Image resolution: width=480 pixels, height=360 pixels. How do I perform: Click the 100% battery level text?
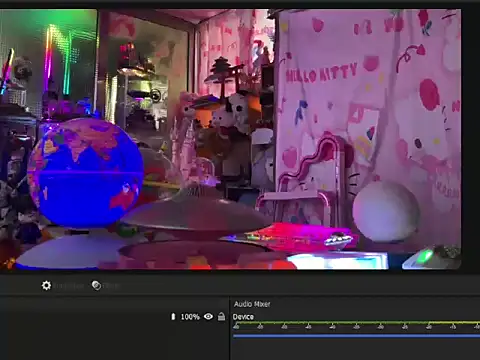click(190, 317)
